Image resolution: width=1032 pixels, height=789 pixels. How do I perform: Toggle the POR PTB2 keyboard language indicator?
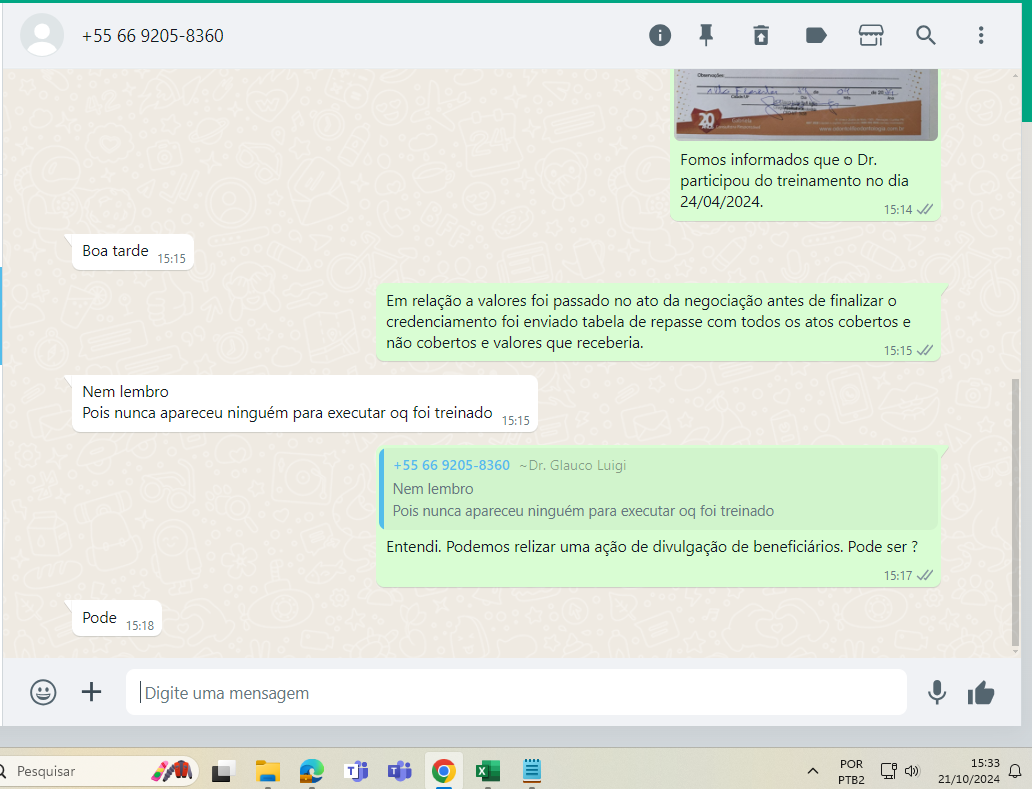coord(851,771)
